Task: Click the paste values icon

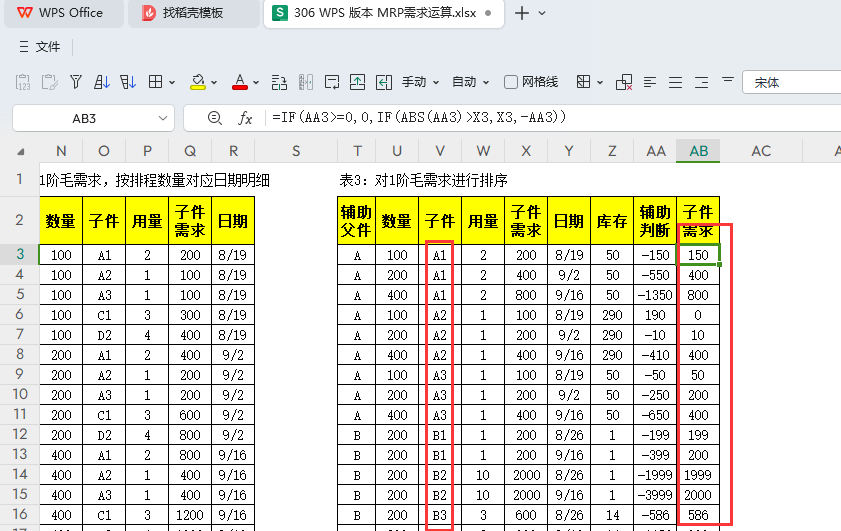Action: tap(23, 82)
